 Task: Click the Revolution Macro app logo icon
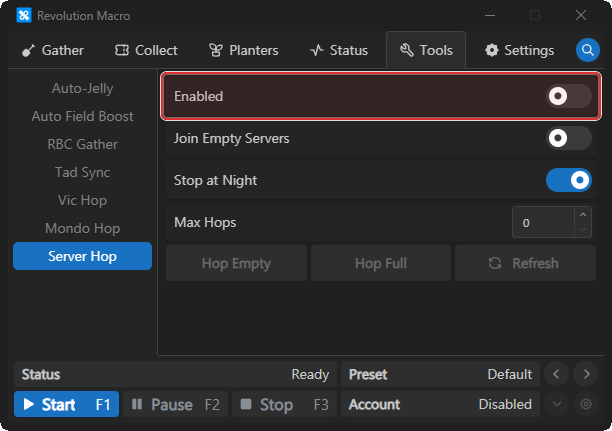(x=24, y=16)
